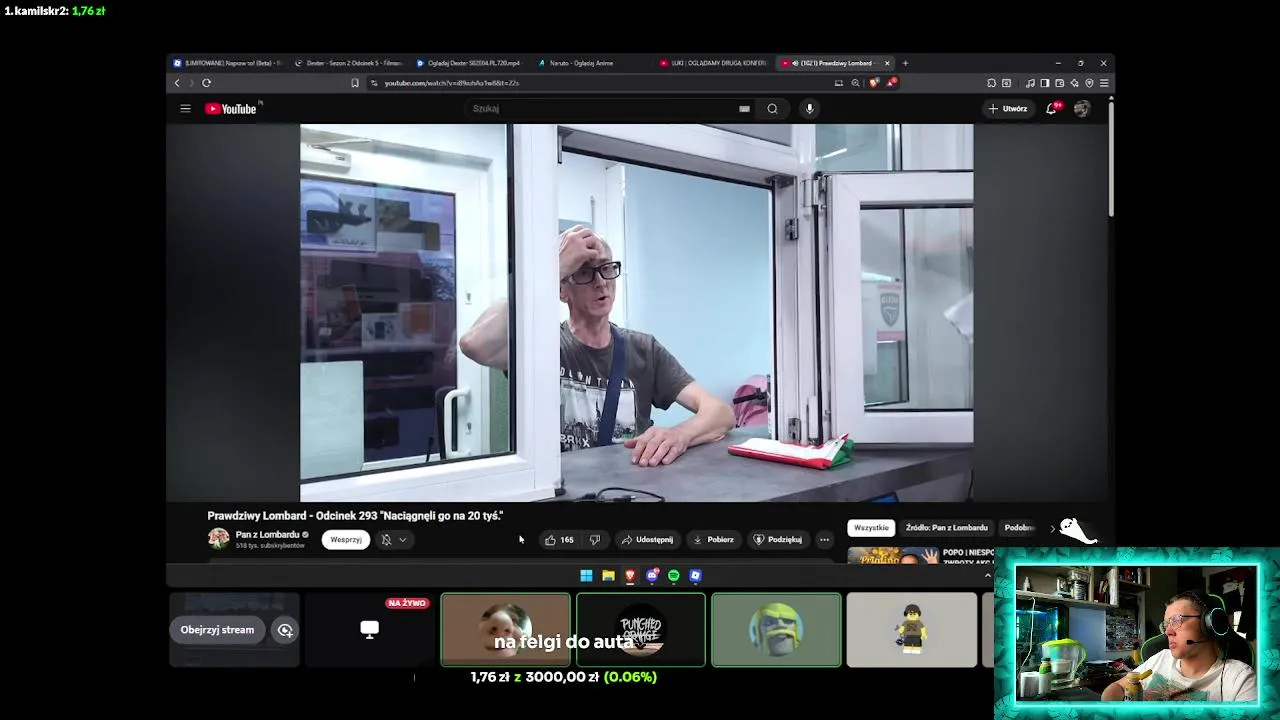Screen dimensions: 1280x720
Task: Click the Podziękuj thanks button
Action: point(777,539)
